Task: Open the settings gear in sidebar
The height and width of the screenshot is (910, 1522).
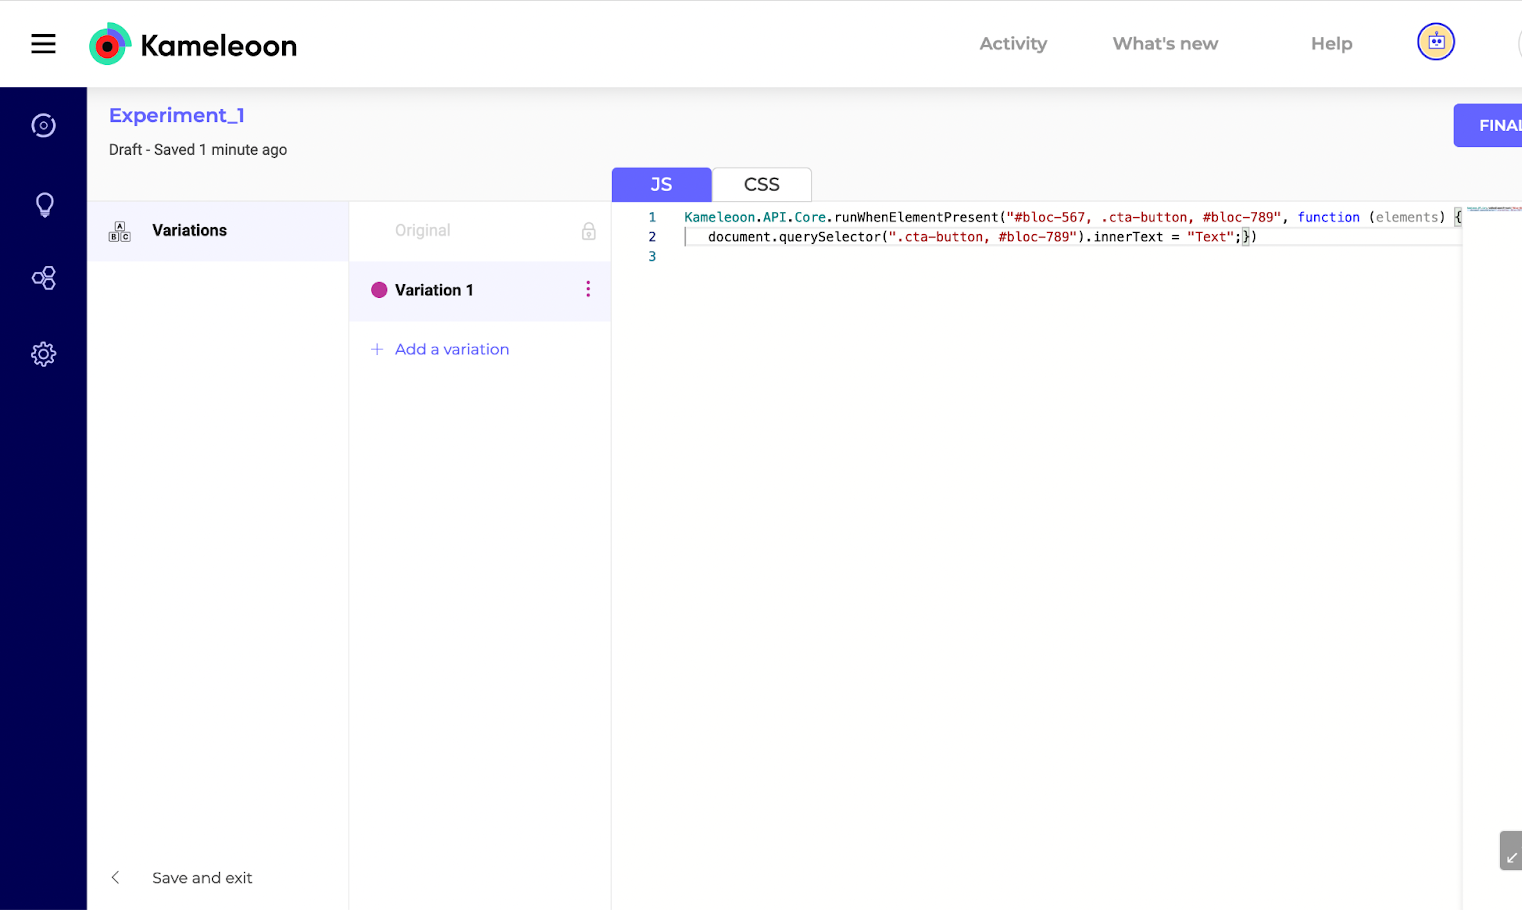Action: pos(43,354)
